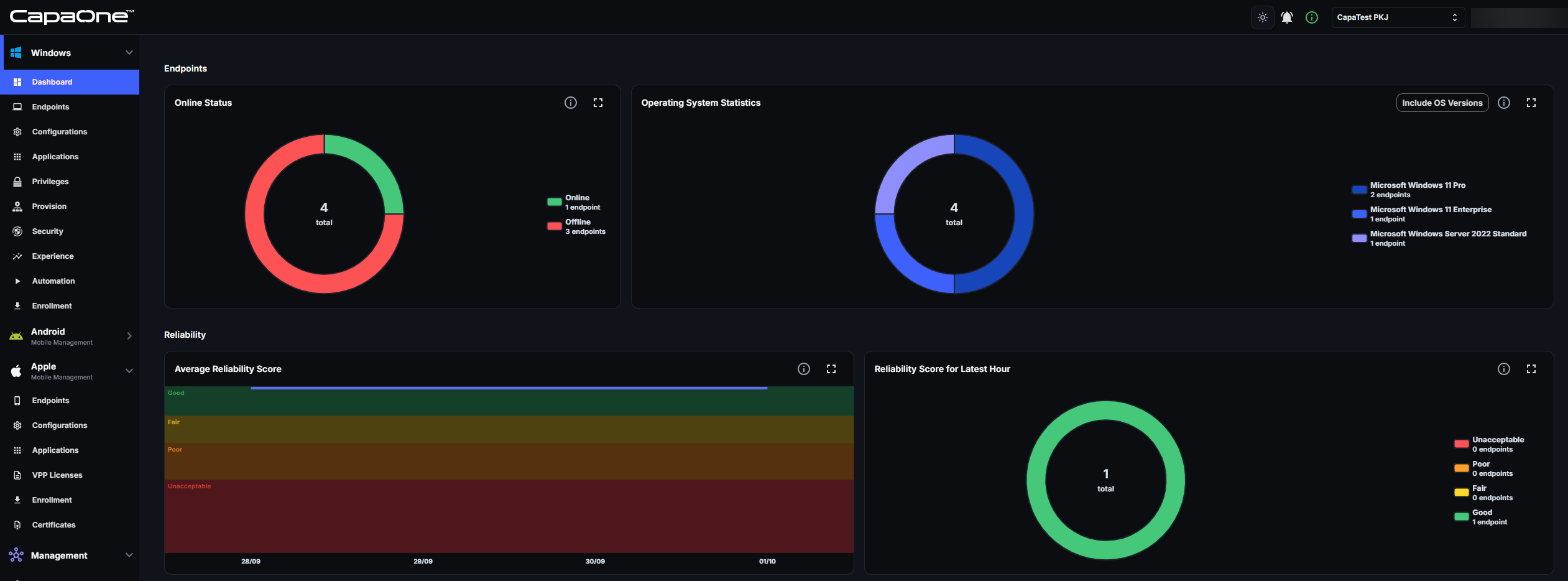Image resolution: width=1568 pixels, height=581 pixels.
Task: Go to Privileges section
Action: point(70,182)
